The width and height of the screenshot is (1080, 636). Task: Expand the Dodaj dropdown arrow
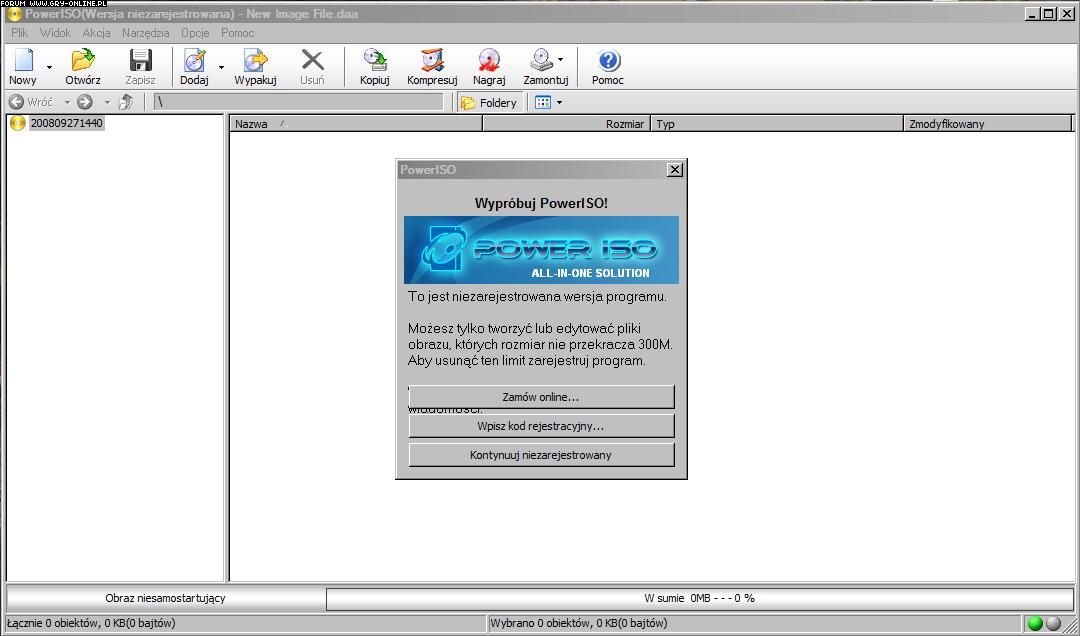[221, 67]
